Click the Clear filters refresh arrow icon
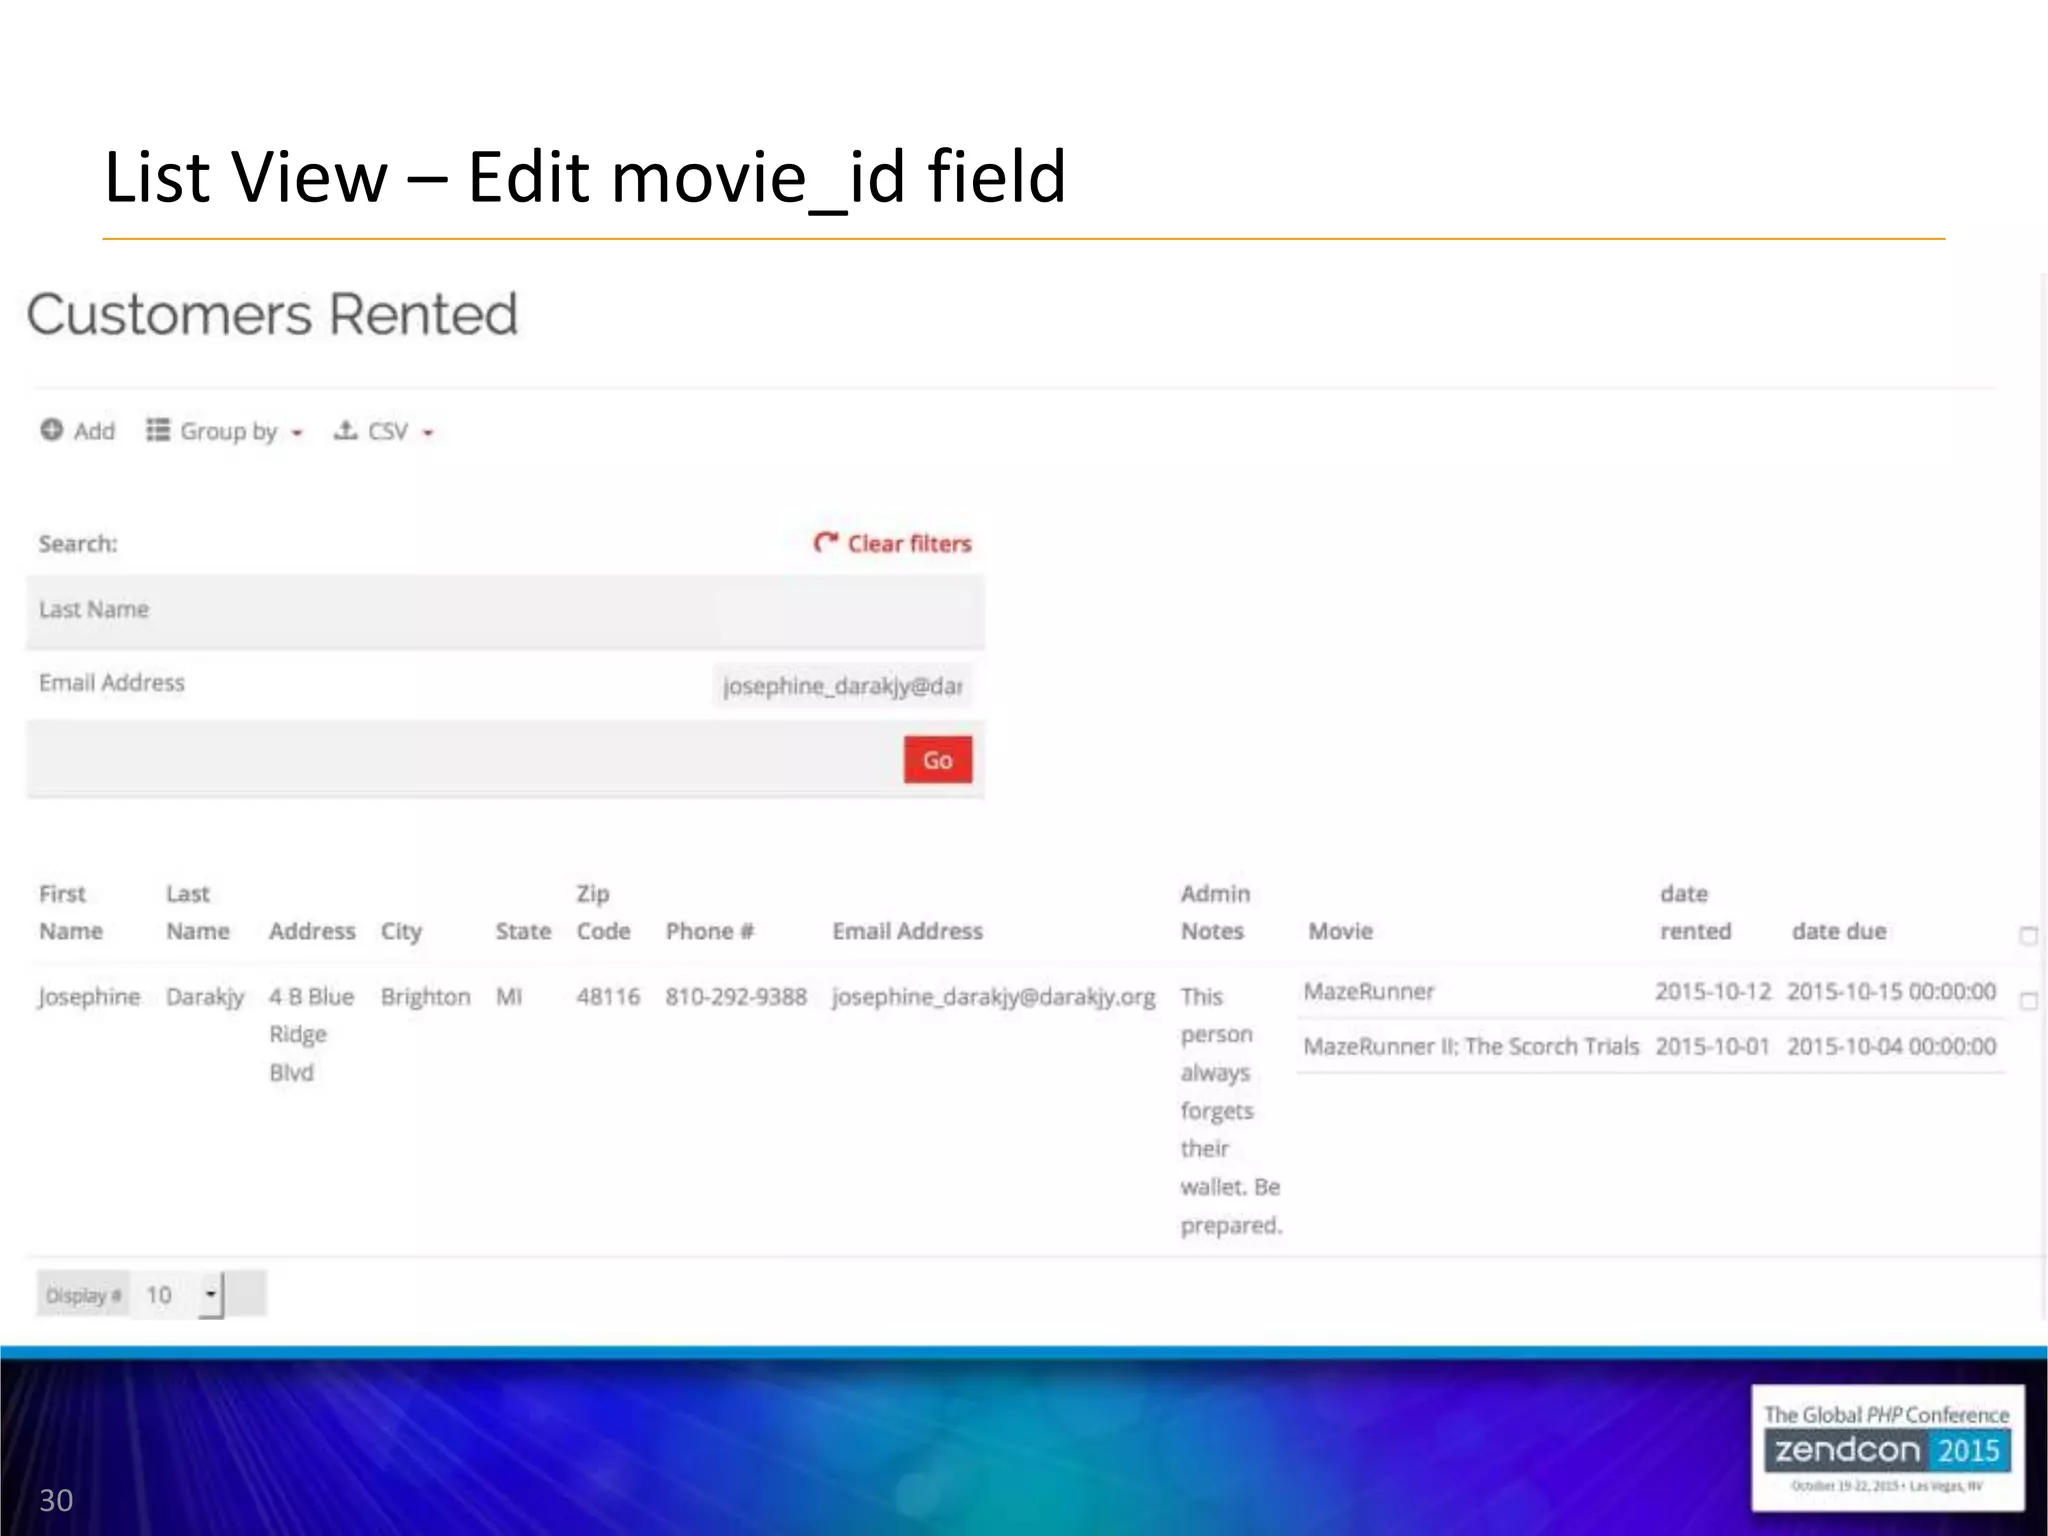Viewport: 2048px width, 1536px height. [x=825, y=543]
